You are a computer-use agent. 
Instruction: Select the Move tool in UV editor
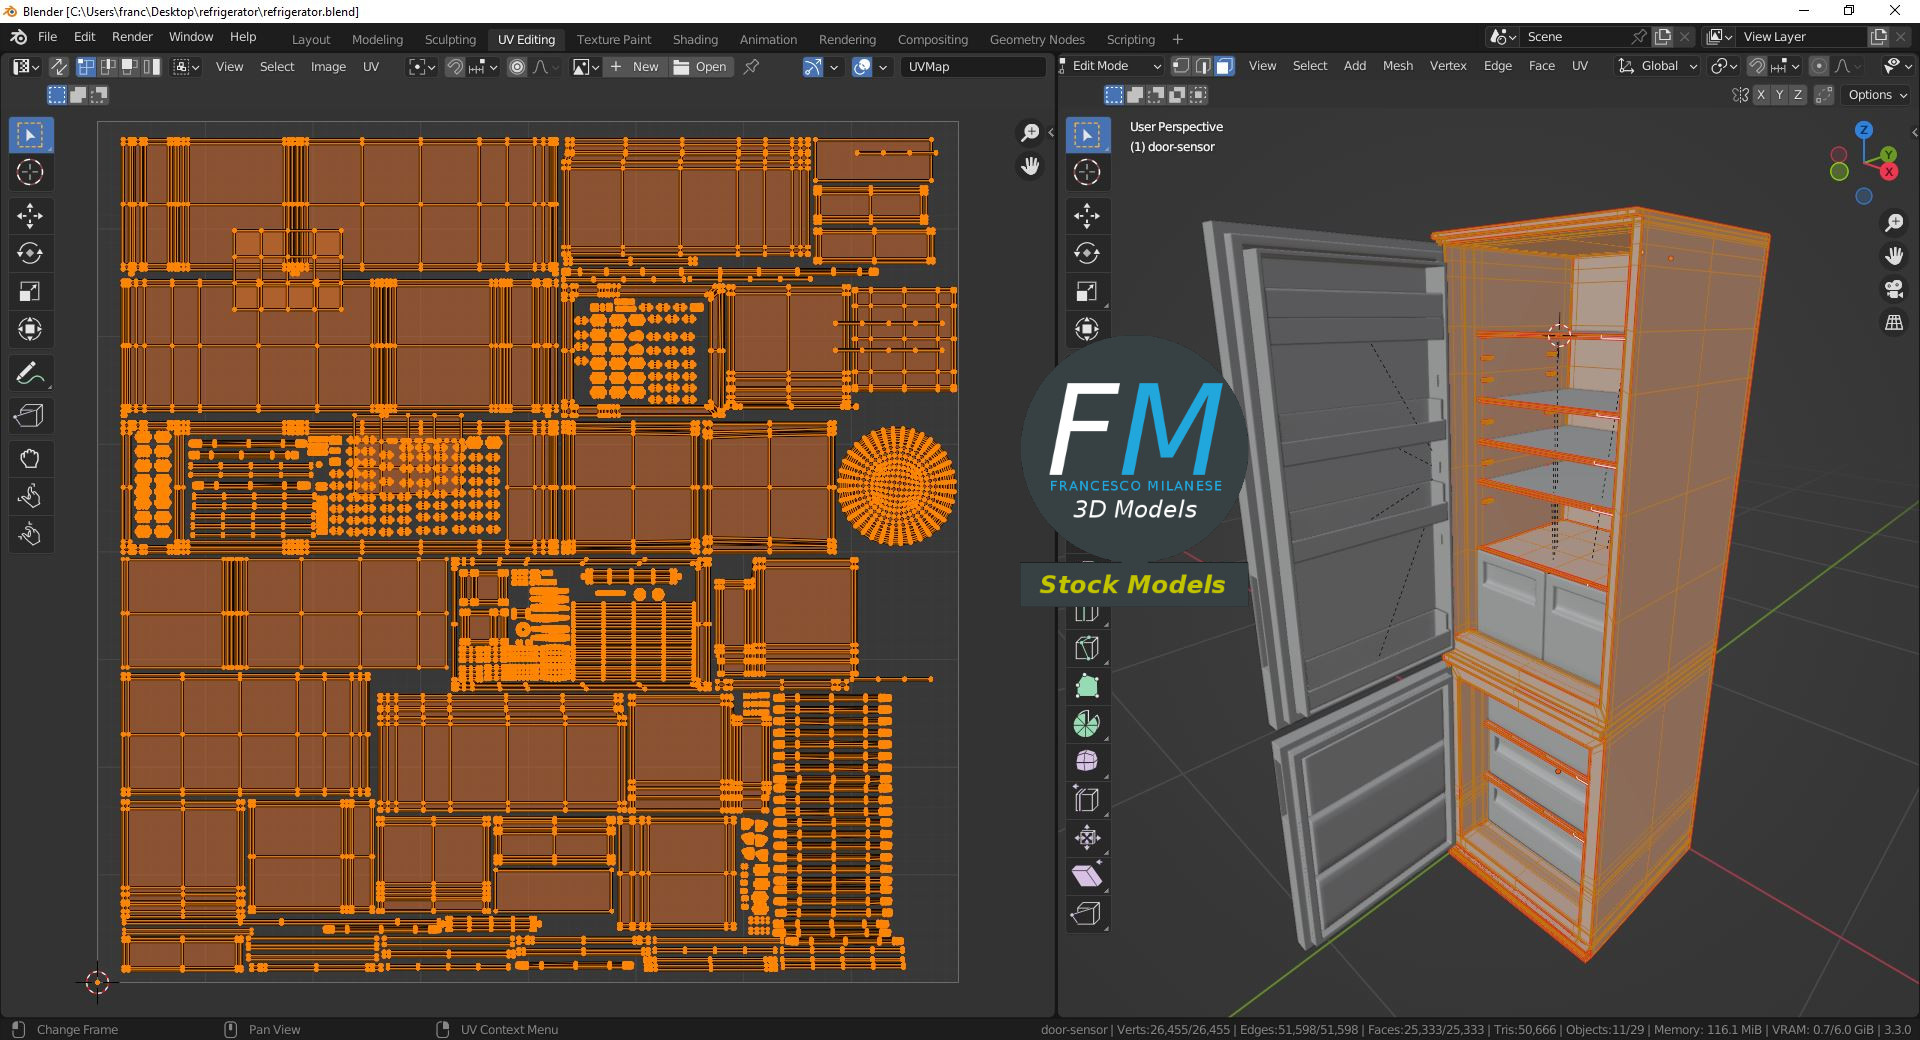(x=29, y=215)
